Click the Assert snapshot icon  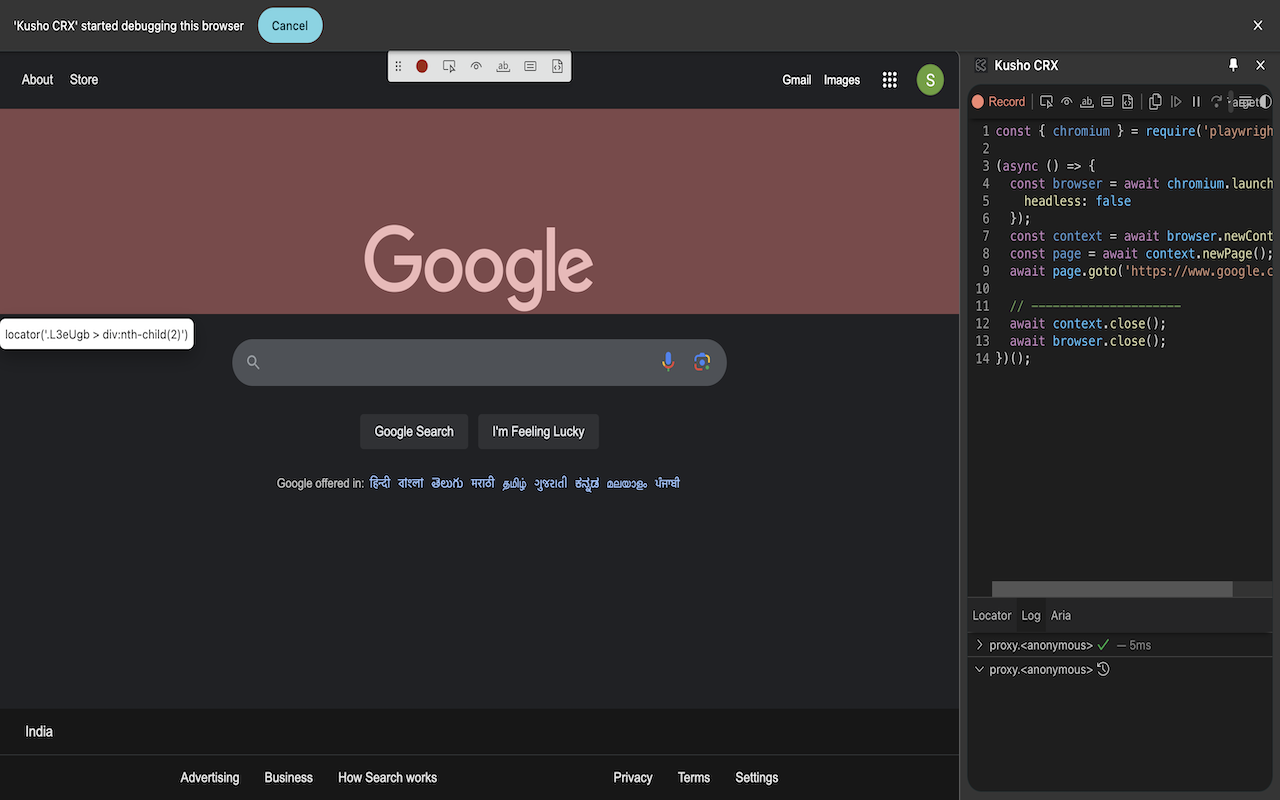1128,101
